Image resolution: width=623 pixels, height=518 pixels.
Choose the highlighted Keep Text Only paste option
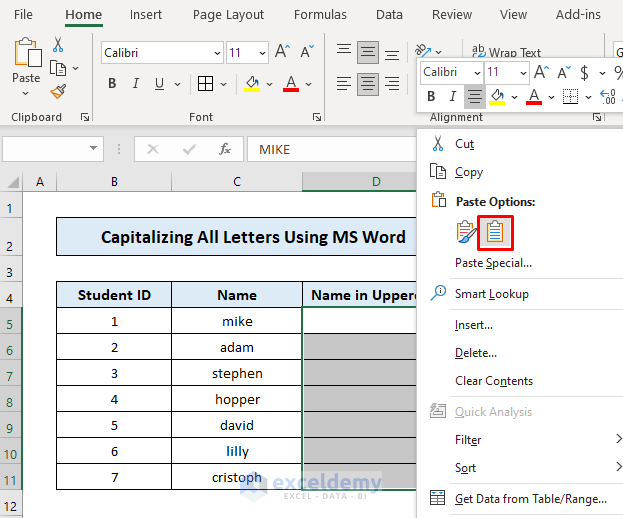[x=494, y=232]
